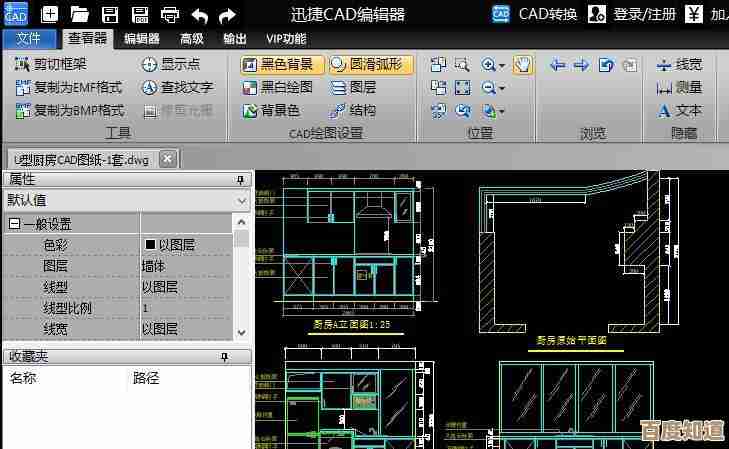Image resolution: width=729 pixels, height=449 pixels.
Task: Click the Save As icon
Action: click(140, 14)
